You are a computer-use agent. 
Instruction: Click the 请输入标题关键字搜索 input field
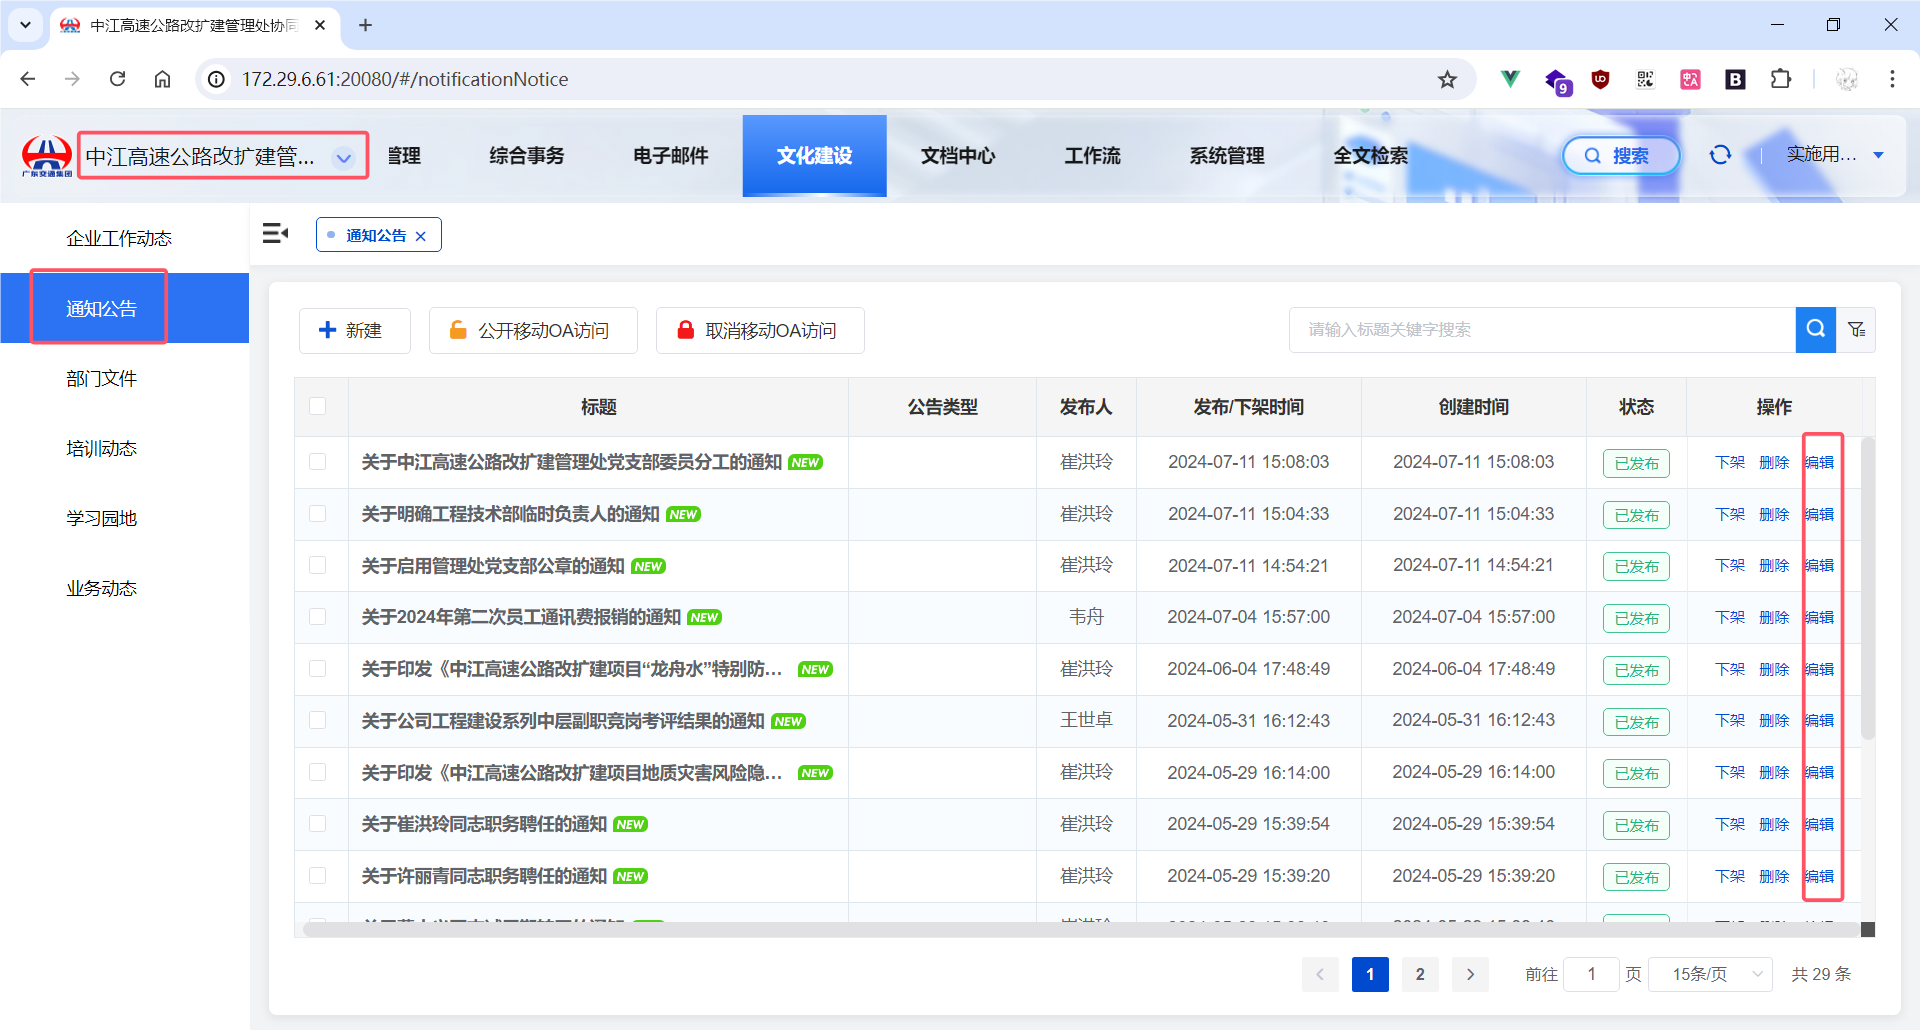tap(1540, 329)
